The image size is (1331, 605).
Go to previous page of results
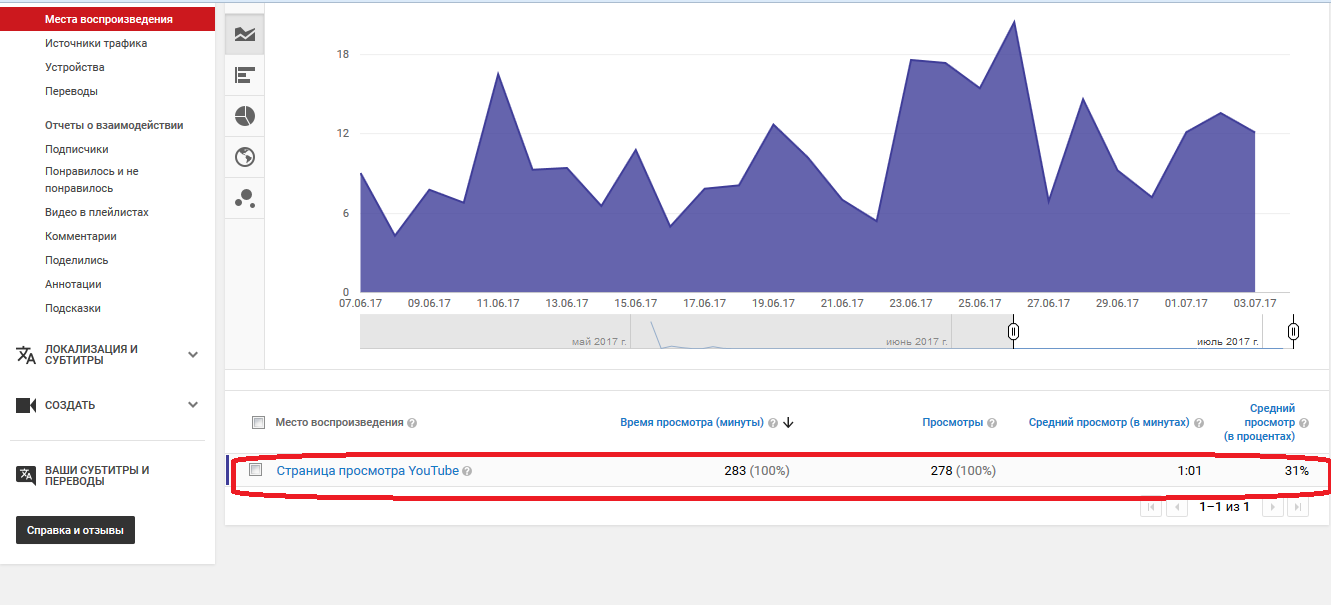coord(1177,507)
